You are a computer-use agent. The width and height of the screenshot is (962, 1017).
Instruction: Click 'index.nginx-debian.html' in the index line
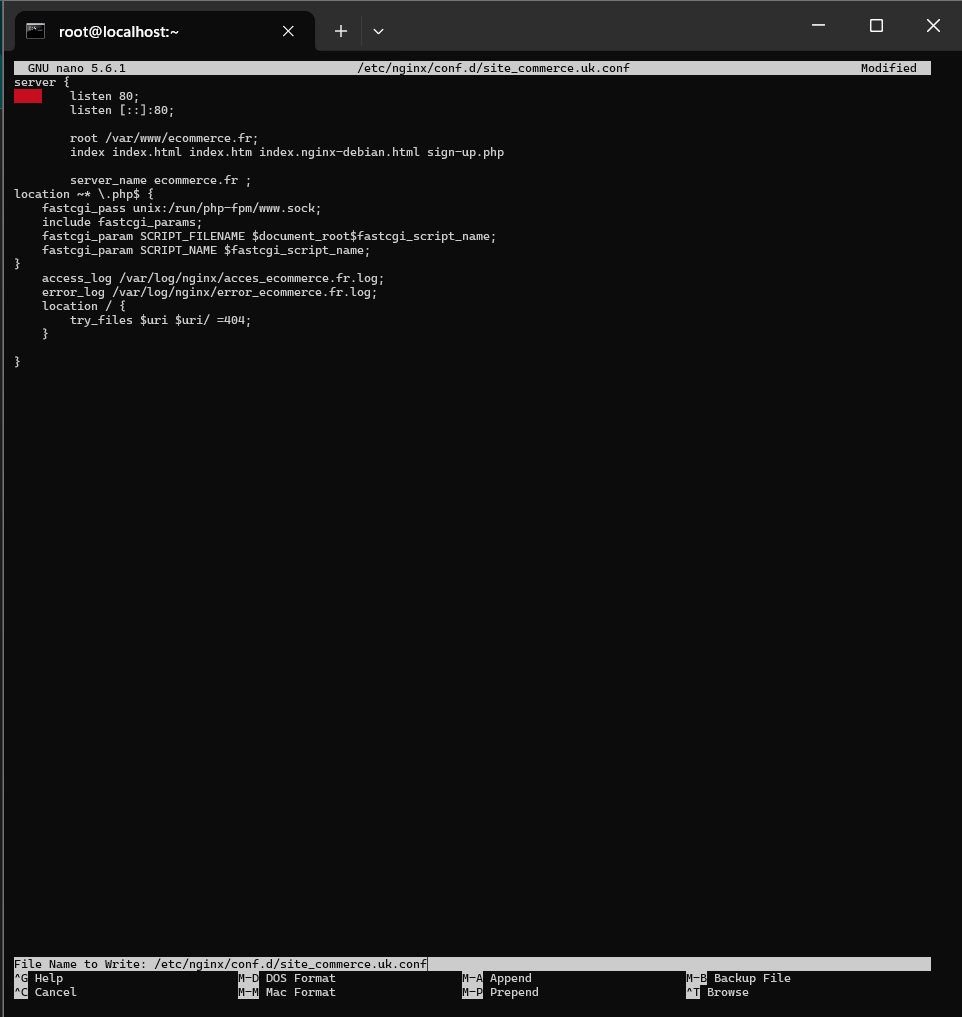point(339,152)
